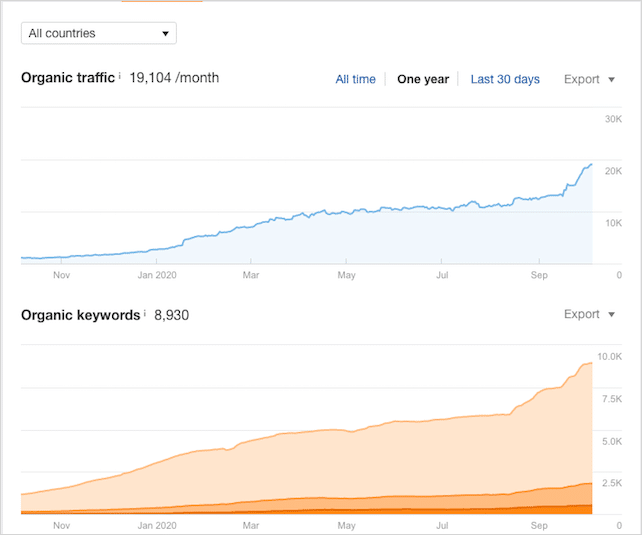
Task: Click the 30K axis label
Action: 613,120
